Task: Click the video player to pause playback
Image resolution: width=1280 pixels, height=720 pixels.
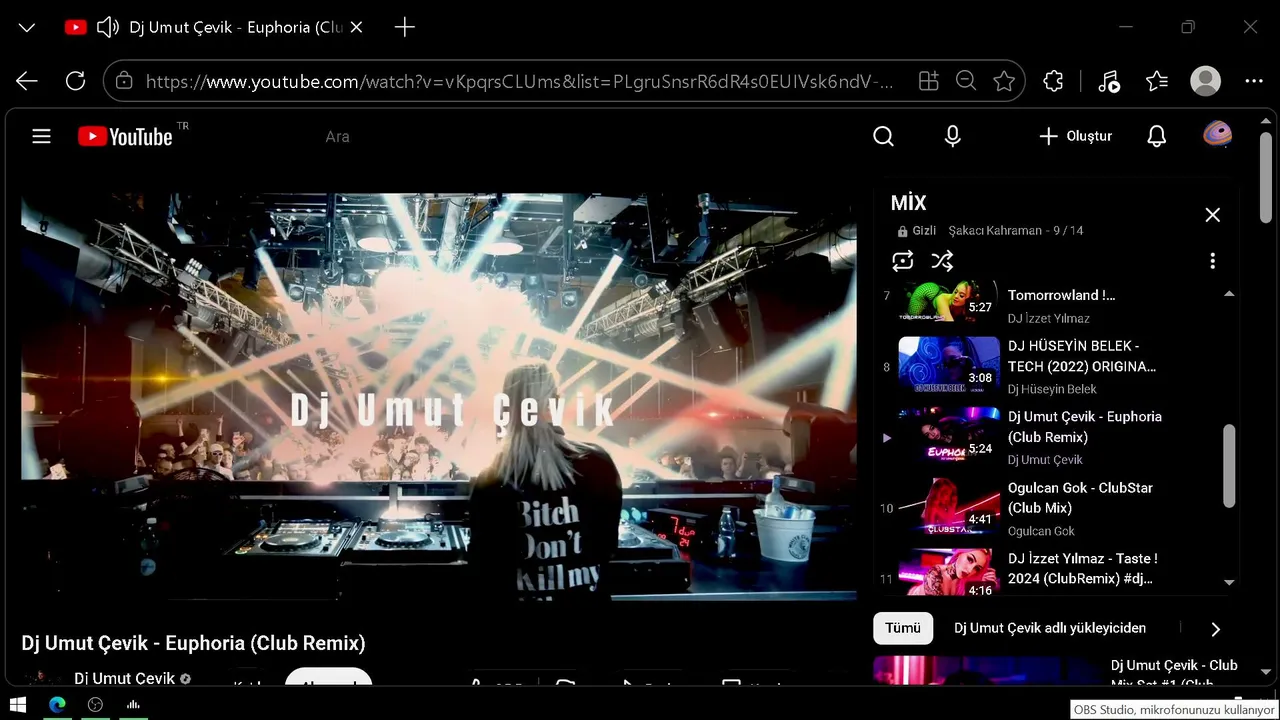Action: 439,397
